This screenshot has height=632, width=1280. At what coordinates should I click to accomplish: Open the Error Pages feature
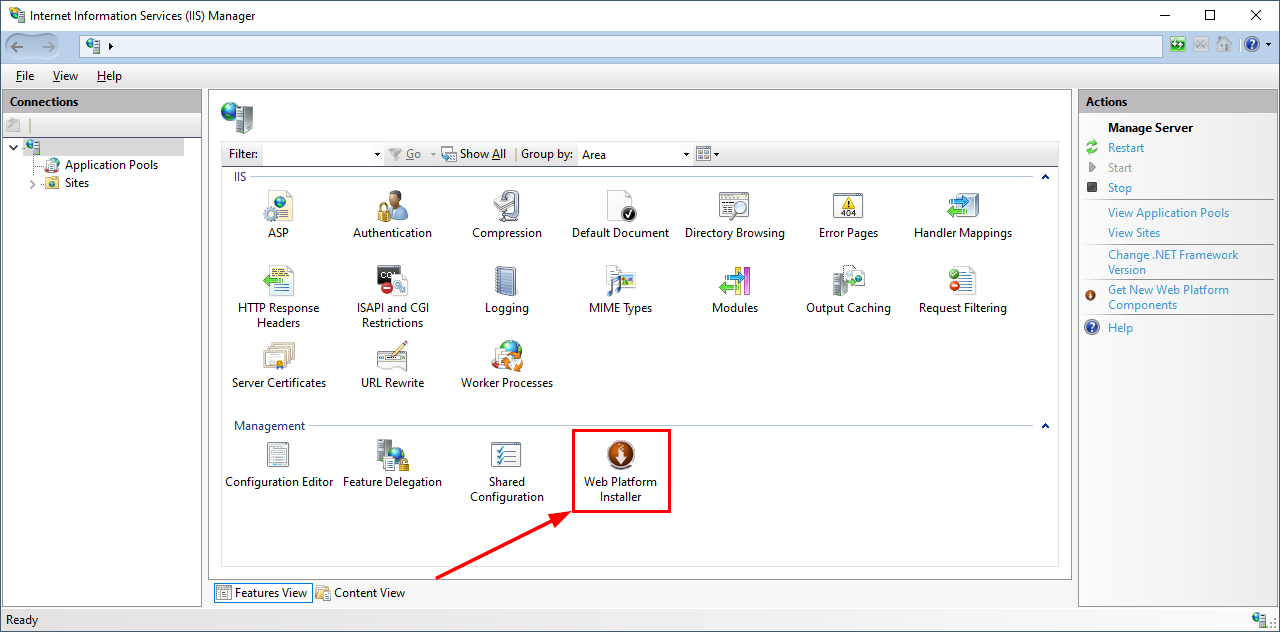click(848, 215)
